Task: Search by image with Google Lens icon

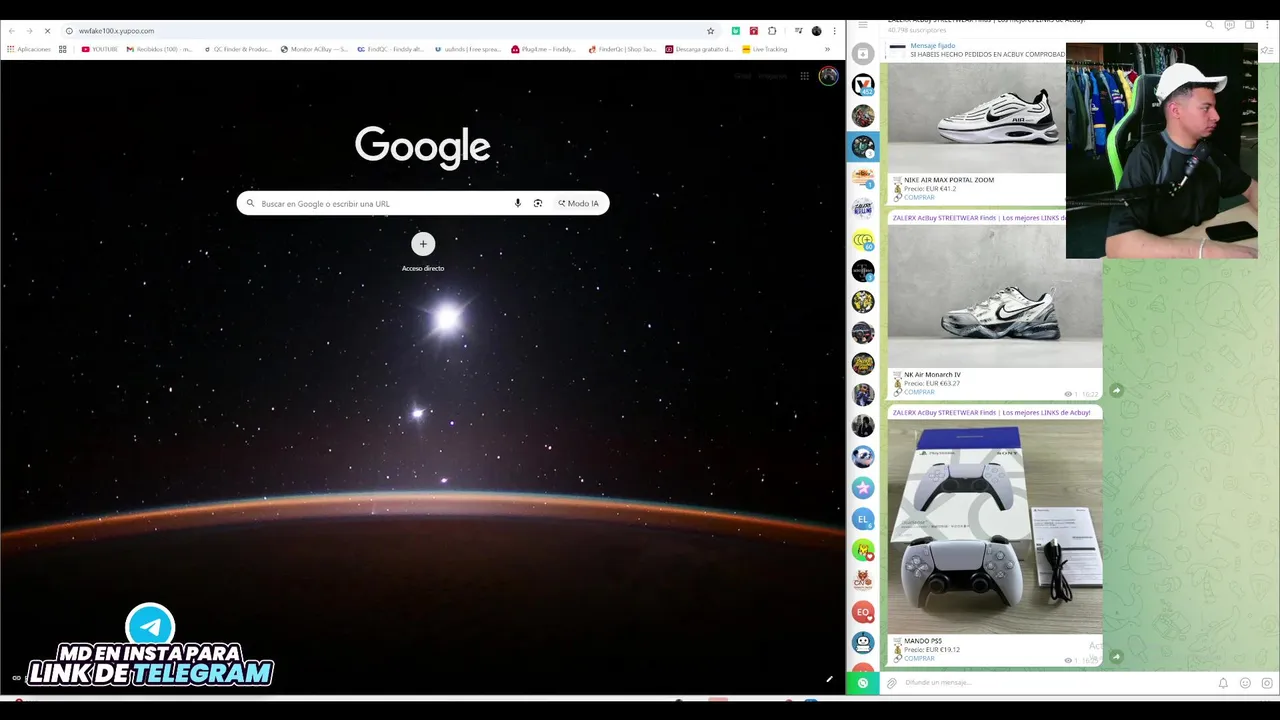Action: [x=538, y=203]
